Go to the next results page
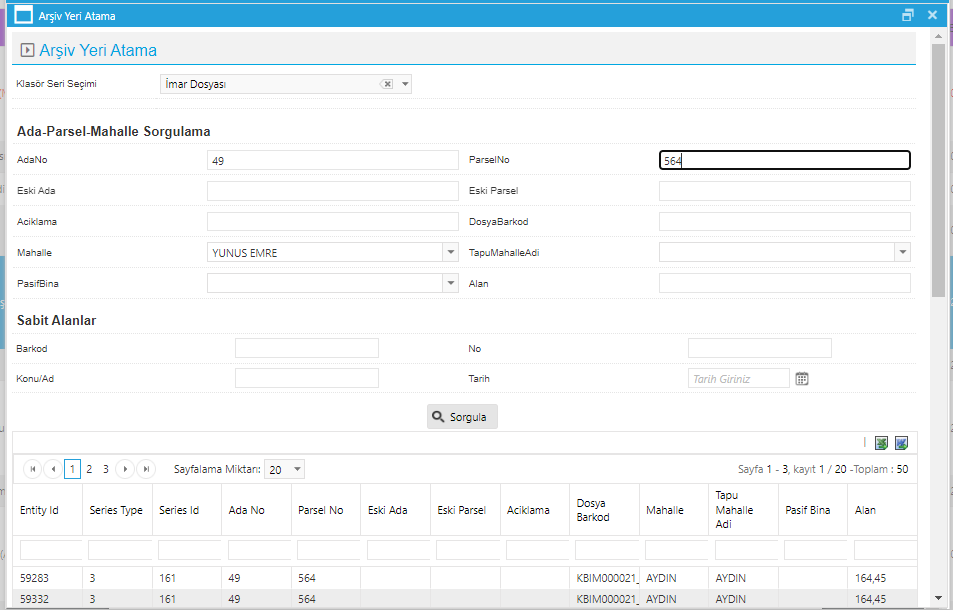The width and height of the screenshot is (953, 610). coord(125,469)
